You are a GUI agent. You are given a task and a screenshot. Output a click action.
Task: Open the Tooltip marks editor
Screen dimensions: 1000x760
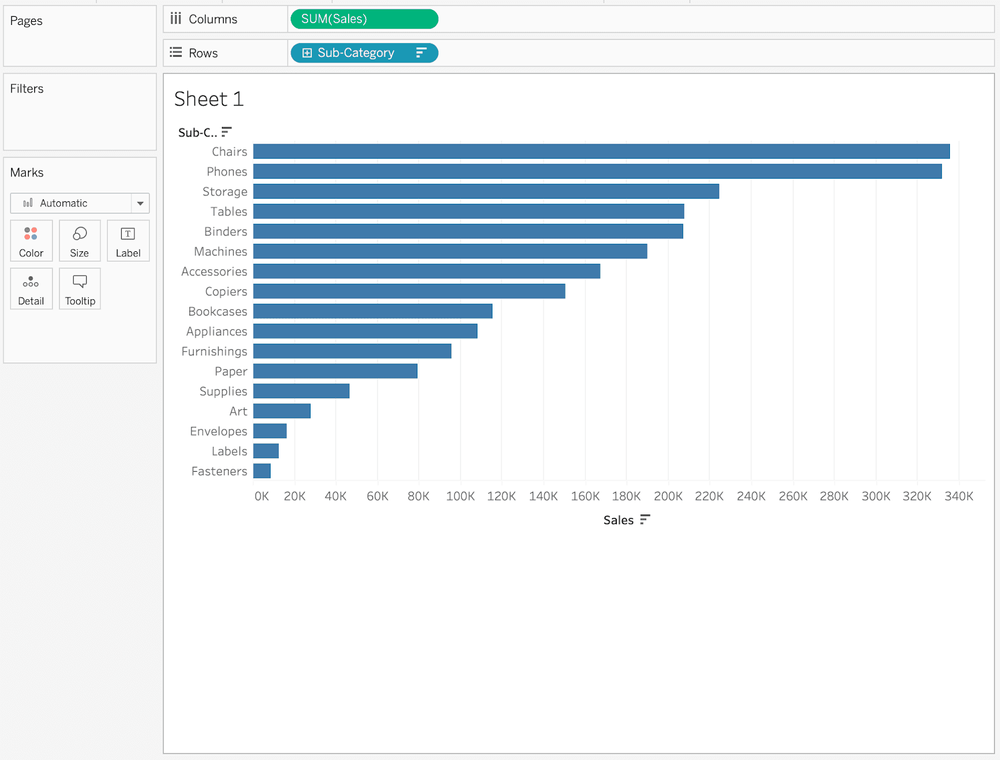[79, 289]
